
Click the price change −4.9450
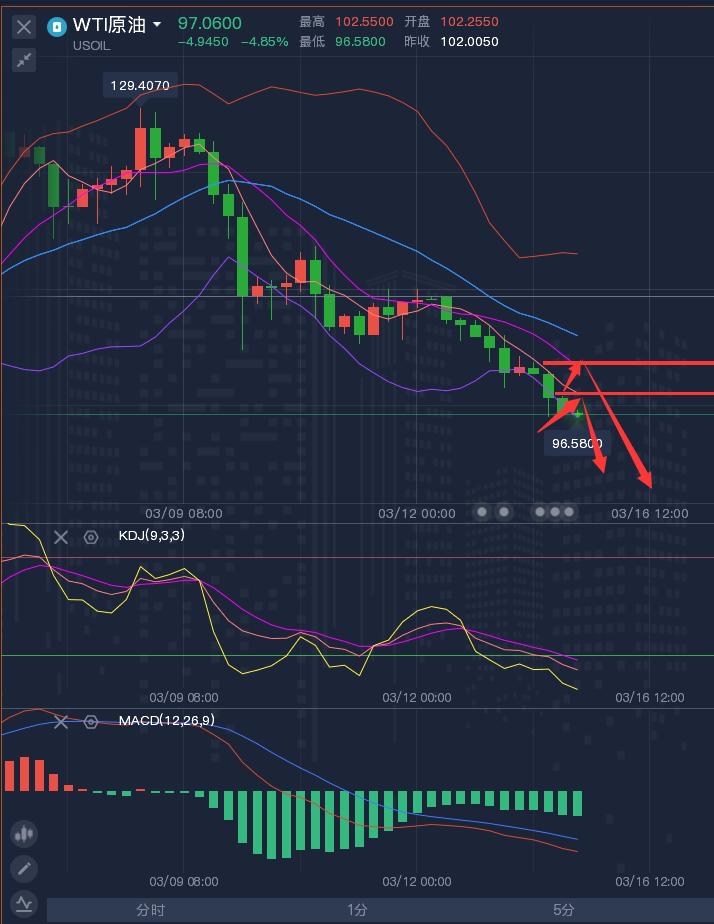pyautogui.click(x=203, y=42)
